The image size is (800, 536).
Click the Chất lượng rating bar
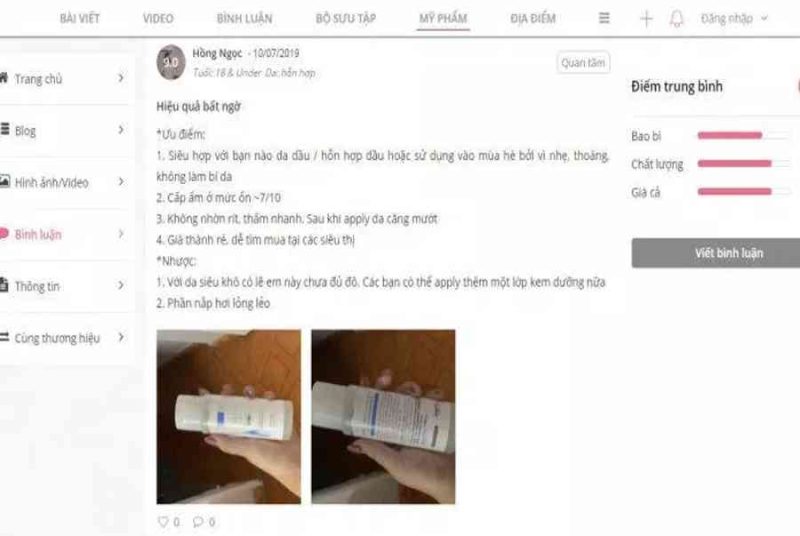744,164
